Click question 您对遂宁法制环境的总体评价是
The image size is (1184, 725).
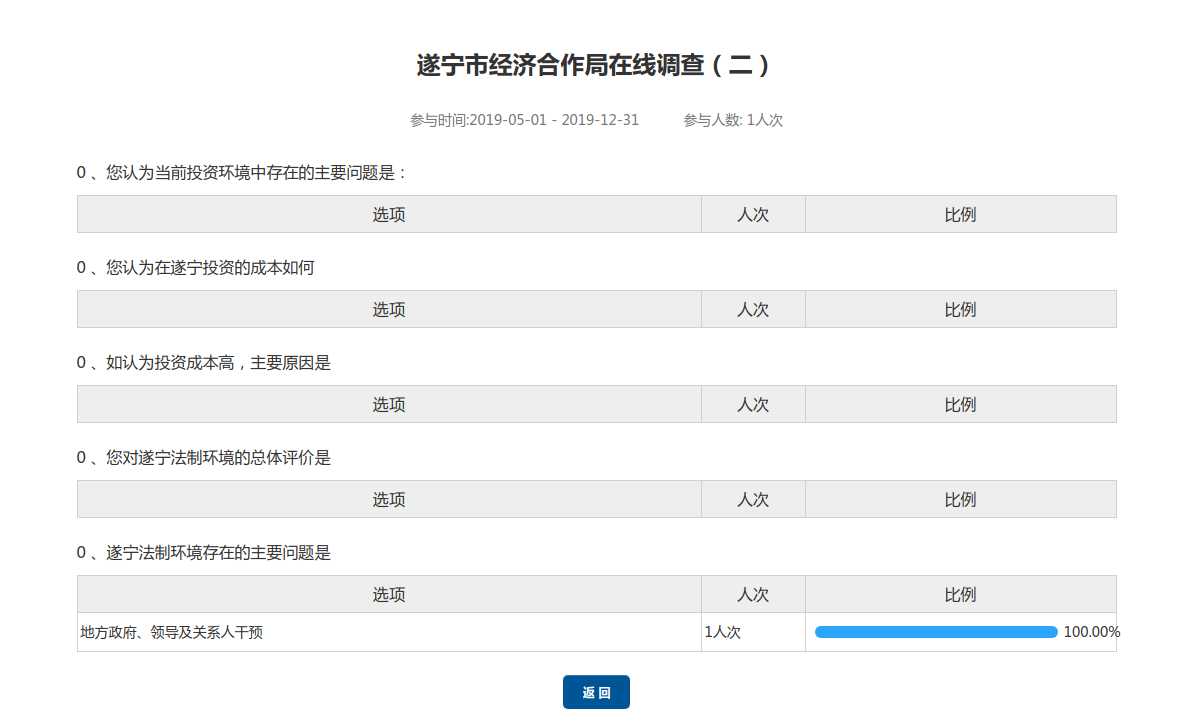(x=204, y=458)
